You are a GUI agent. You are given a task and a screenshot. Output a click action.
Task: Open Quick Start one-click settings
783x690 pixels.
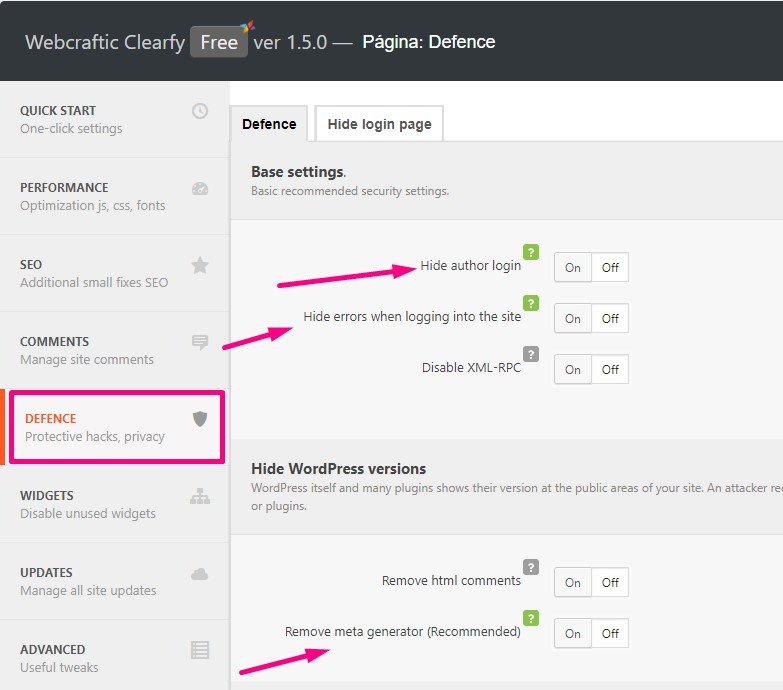pos(115,119)
